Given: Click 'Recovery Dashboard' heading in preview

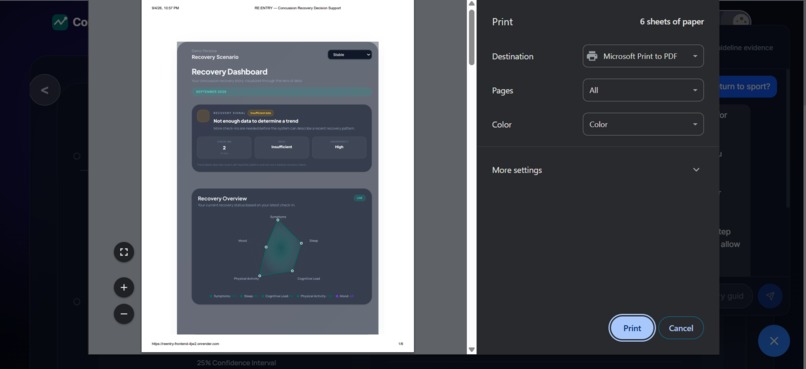Looking at the screenshot, I should click(229, 72).
